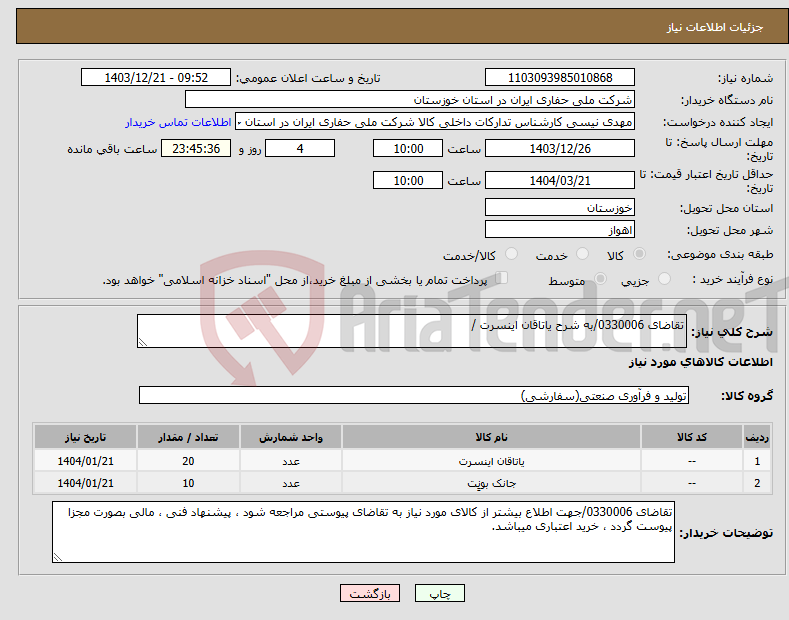Image resolution: width=789 pixels, height=620 pixels.
Task: Click the price validity hour 10:00 field
Action: [408, 180]
